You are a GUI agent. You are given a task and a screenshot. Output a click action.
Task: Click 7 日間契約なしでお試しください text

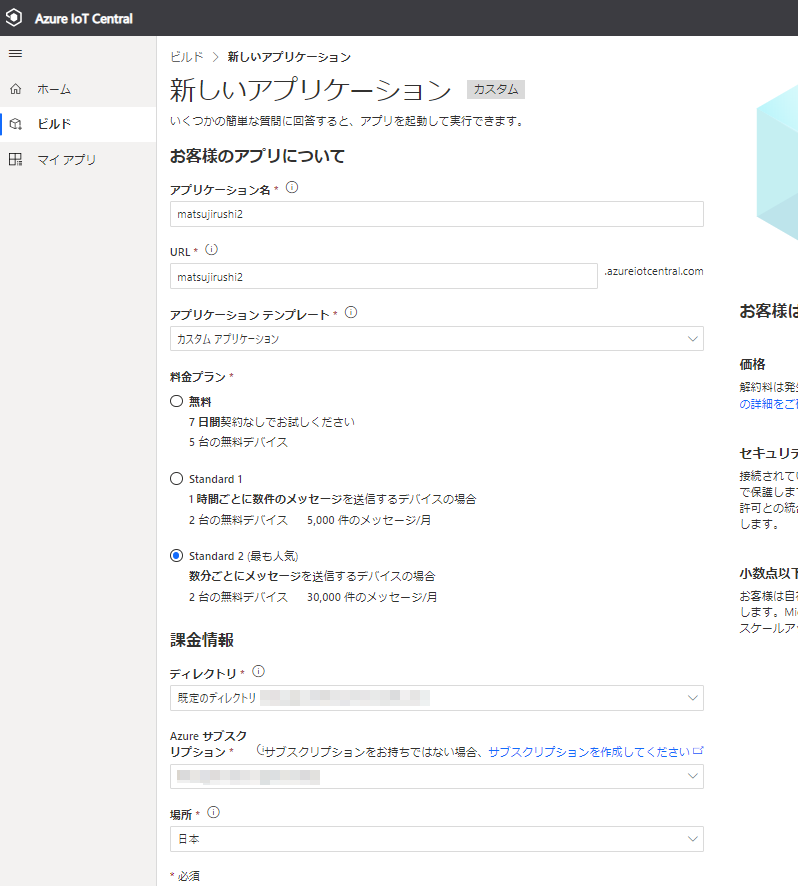pyautogui.click(x=272, y=422)
